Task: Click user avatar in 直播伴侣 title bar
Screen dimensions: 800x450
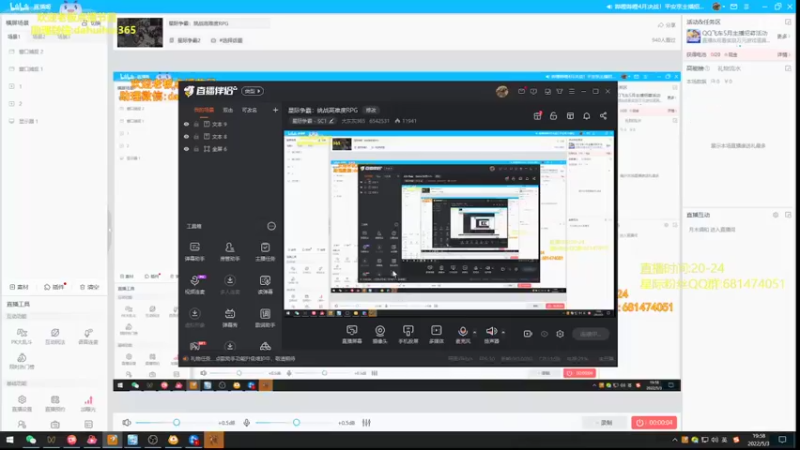Action: click(502, 91)
